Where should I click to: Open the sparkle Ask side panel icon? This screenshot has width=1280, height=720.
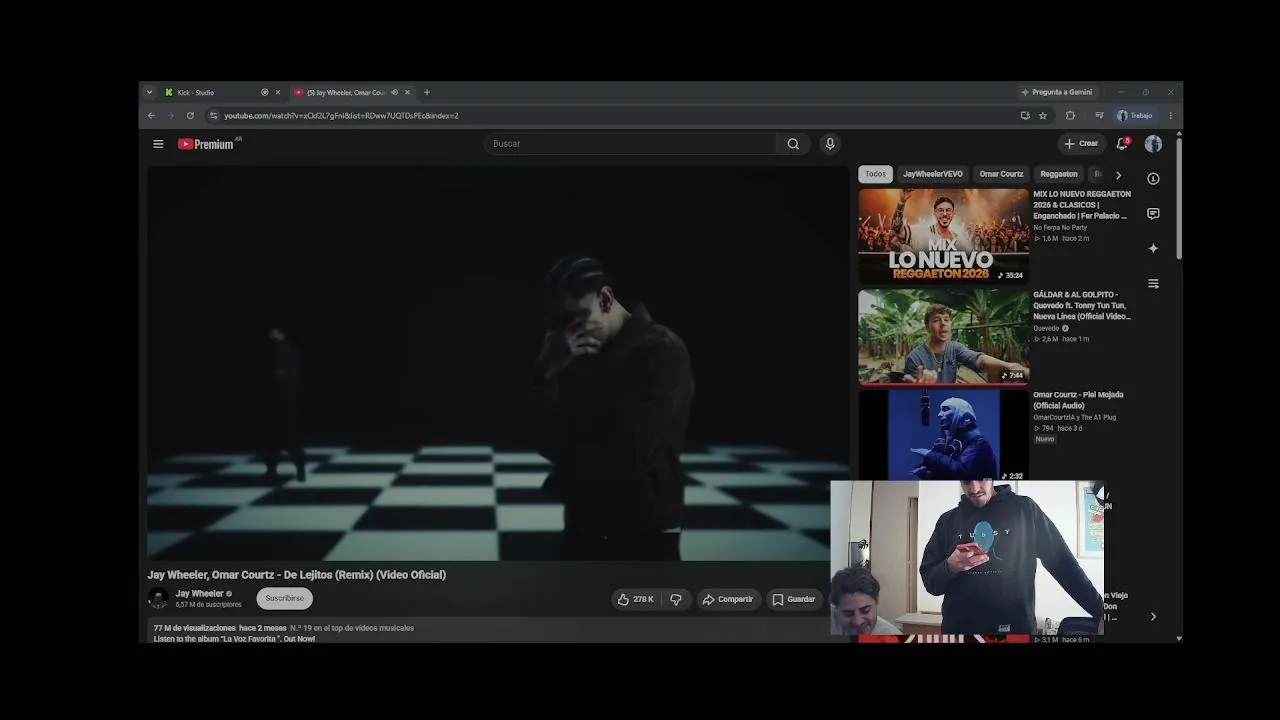coord(1153,248)
